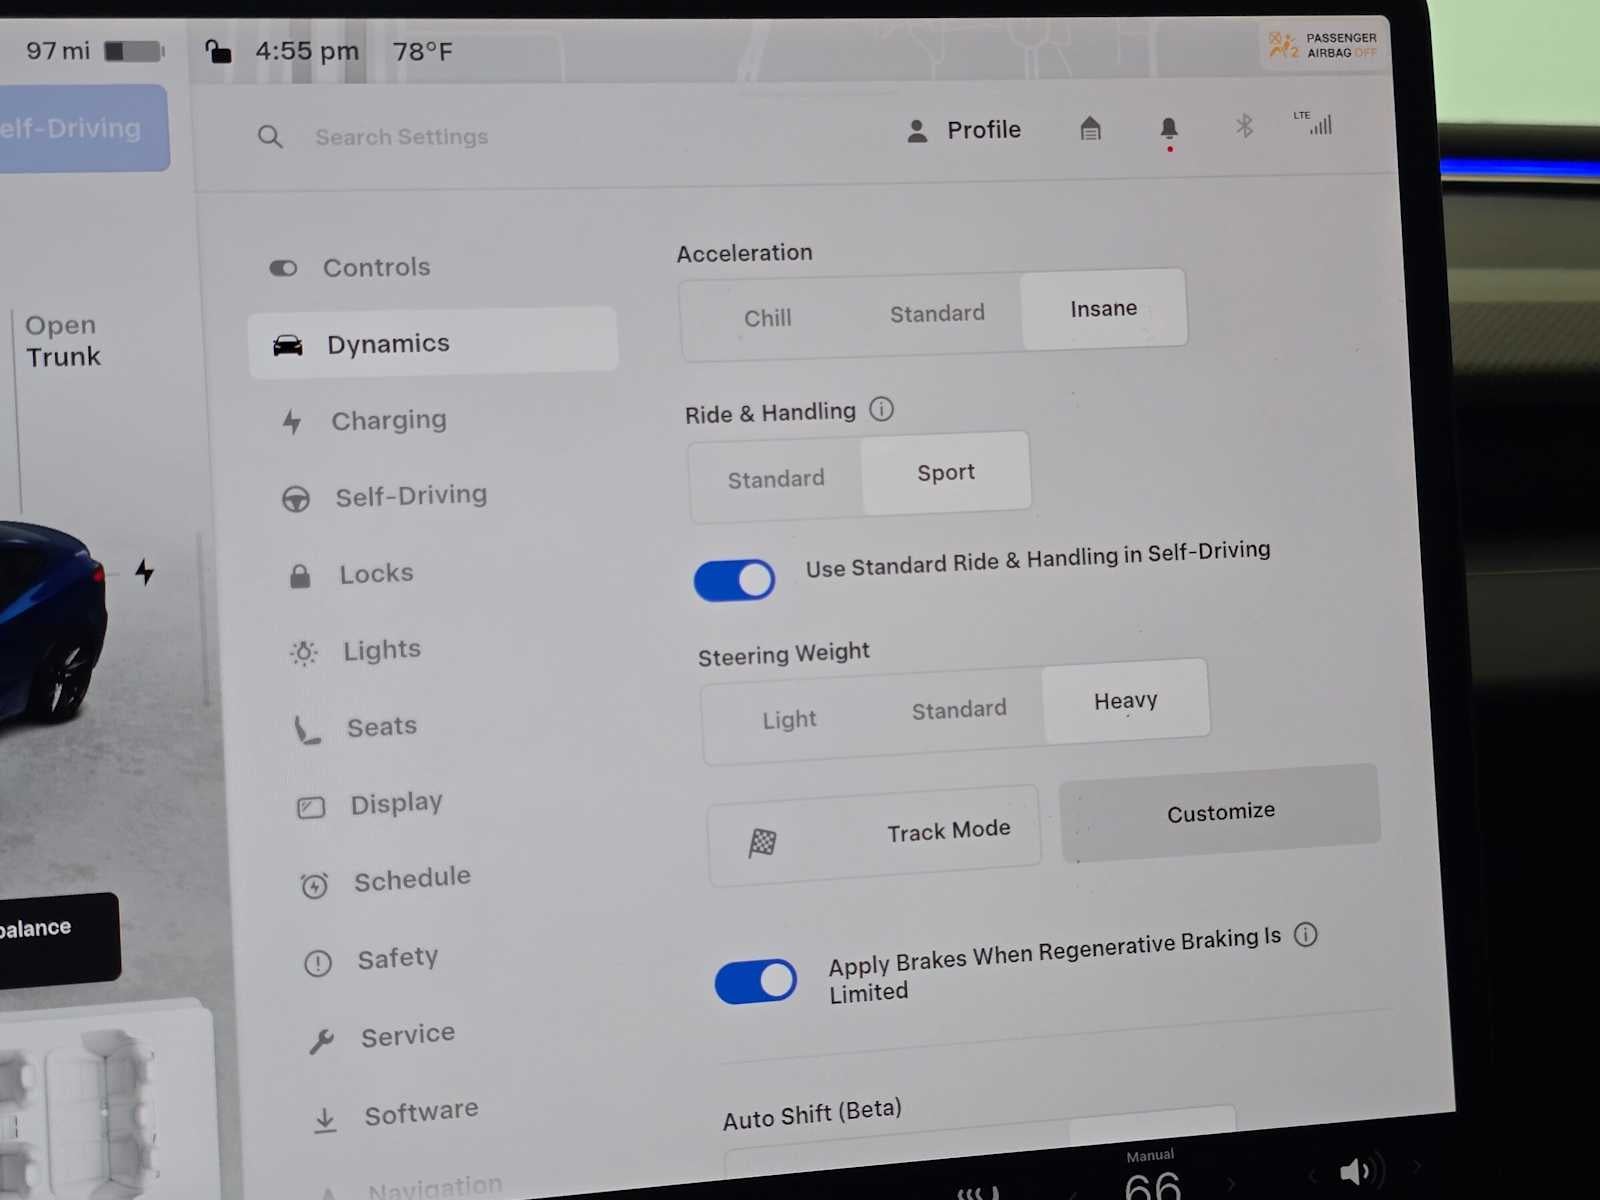This screenshot has height=1200, width=1600.
Task: Tap the Profile person icon
Action: tap(916, 131)
